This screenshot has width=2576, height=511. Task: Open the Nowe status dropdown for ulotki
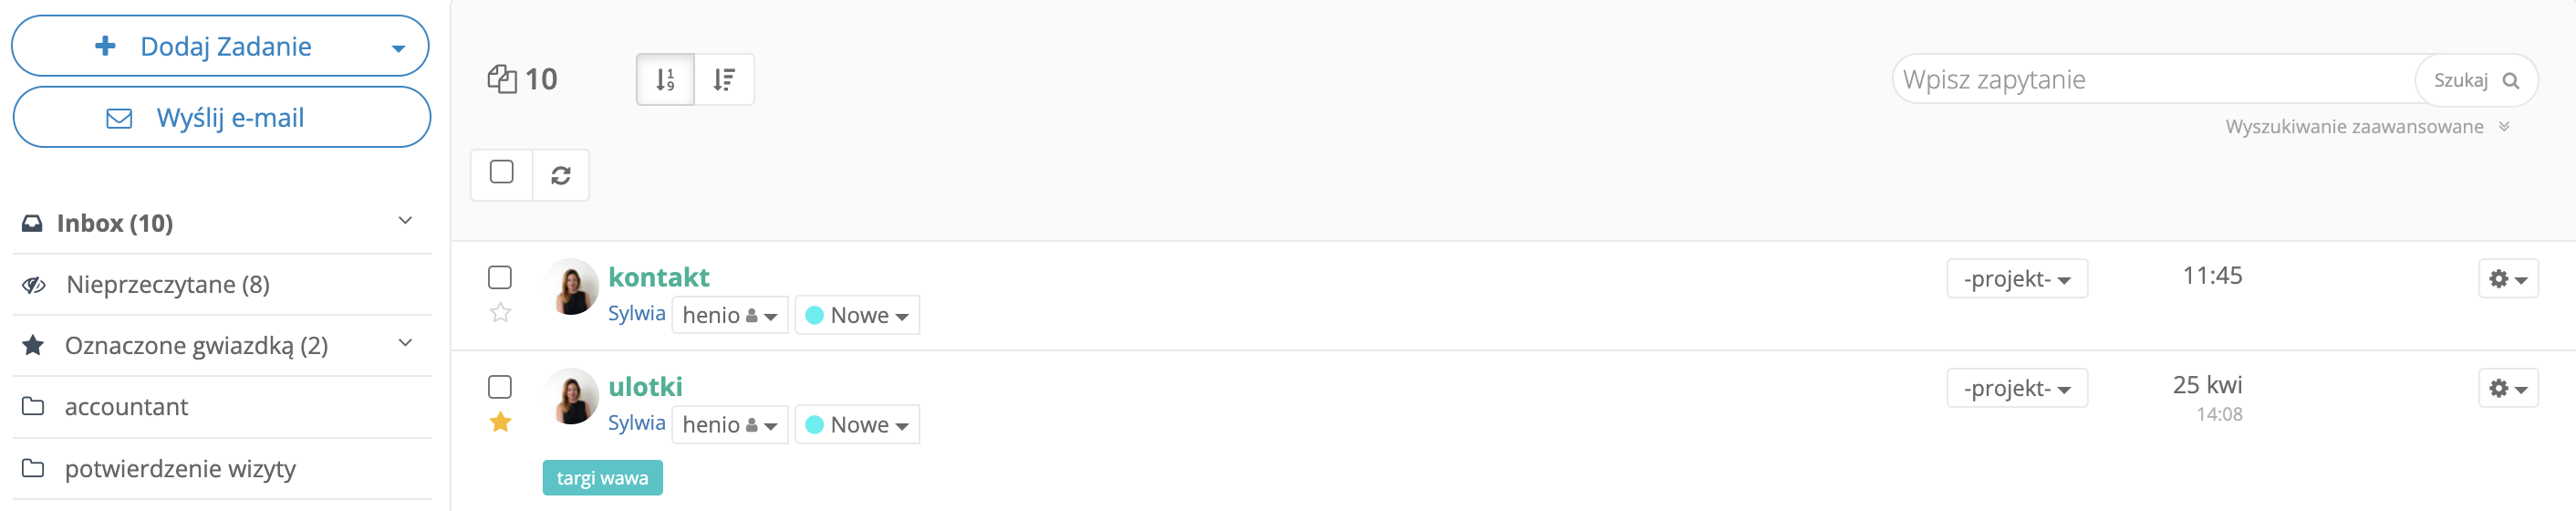857,425
